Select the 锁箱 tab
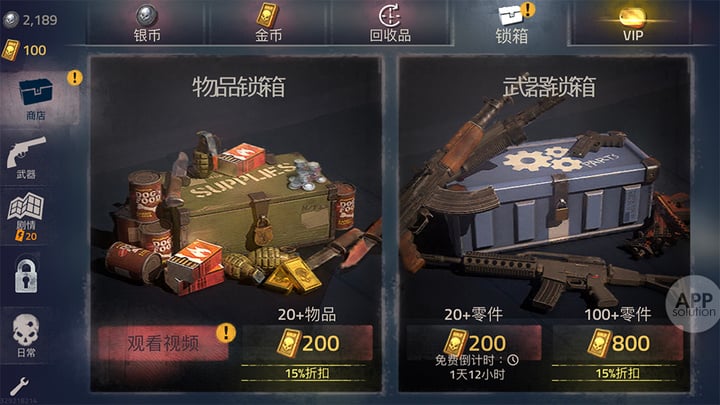This screenshot has height=405, width=720. (x=512, y=23)
